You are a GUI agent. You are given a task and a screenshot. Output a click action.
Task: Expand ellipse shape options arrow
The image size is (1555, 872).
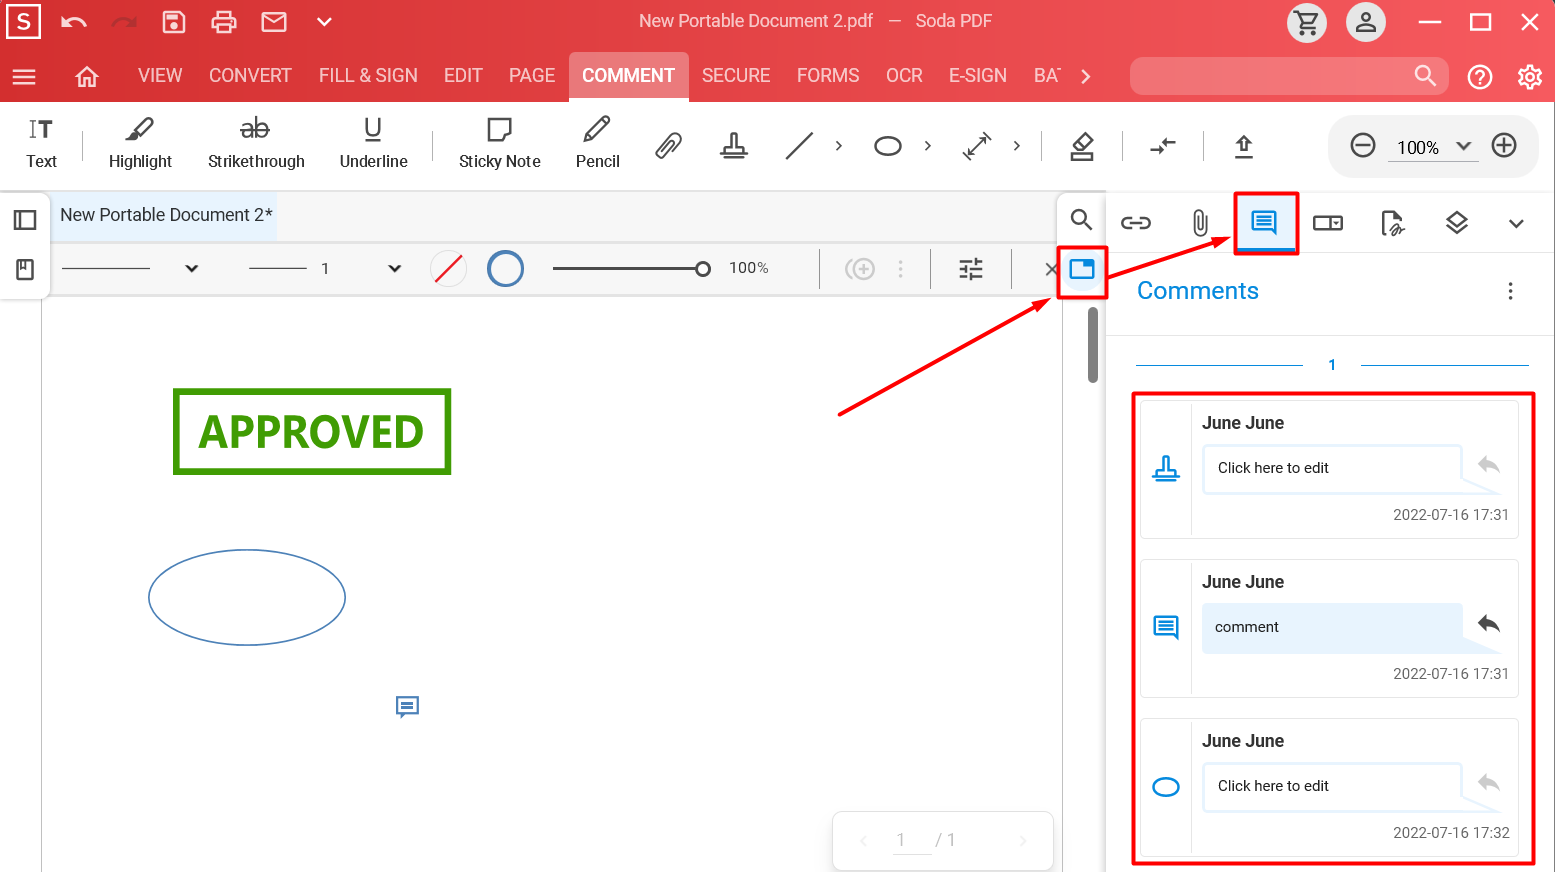pyautogui.click(x=928, y=146)
